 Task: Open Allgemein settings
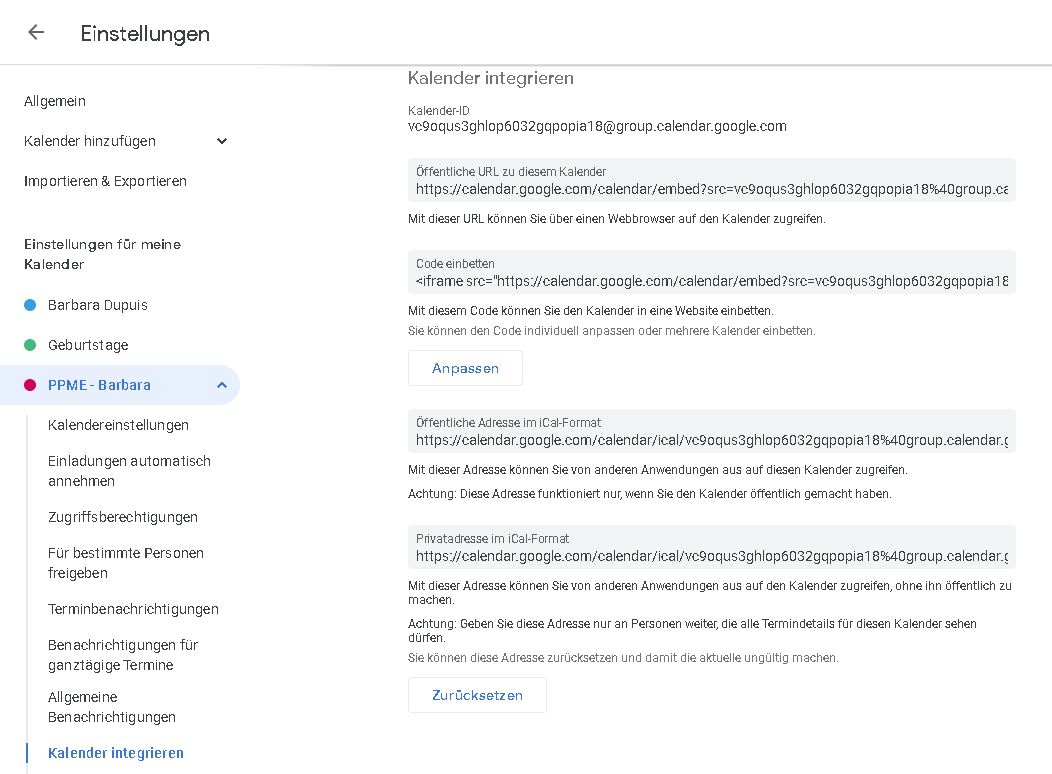[x=55, y=101]
